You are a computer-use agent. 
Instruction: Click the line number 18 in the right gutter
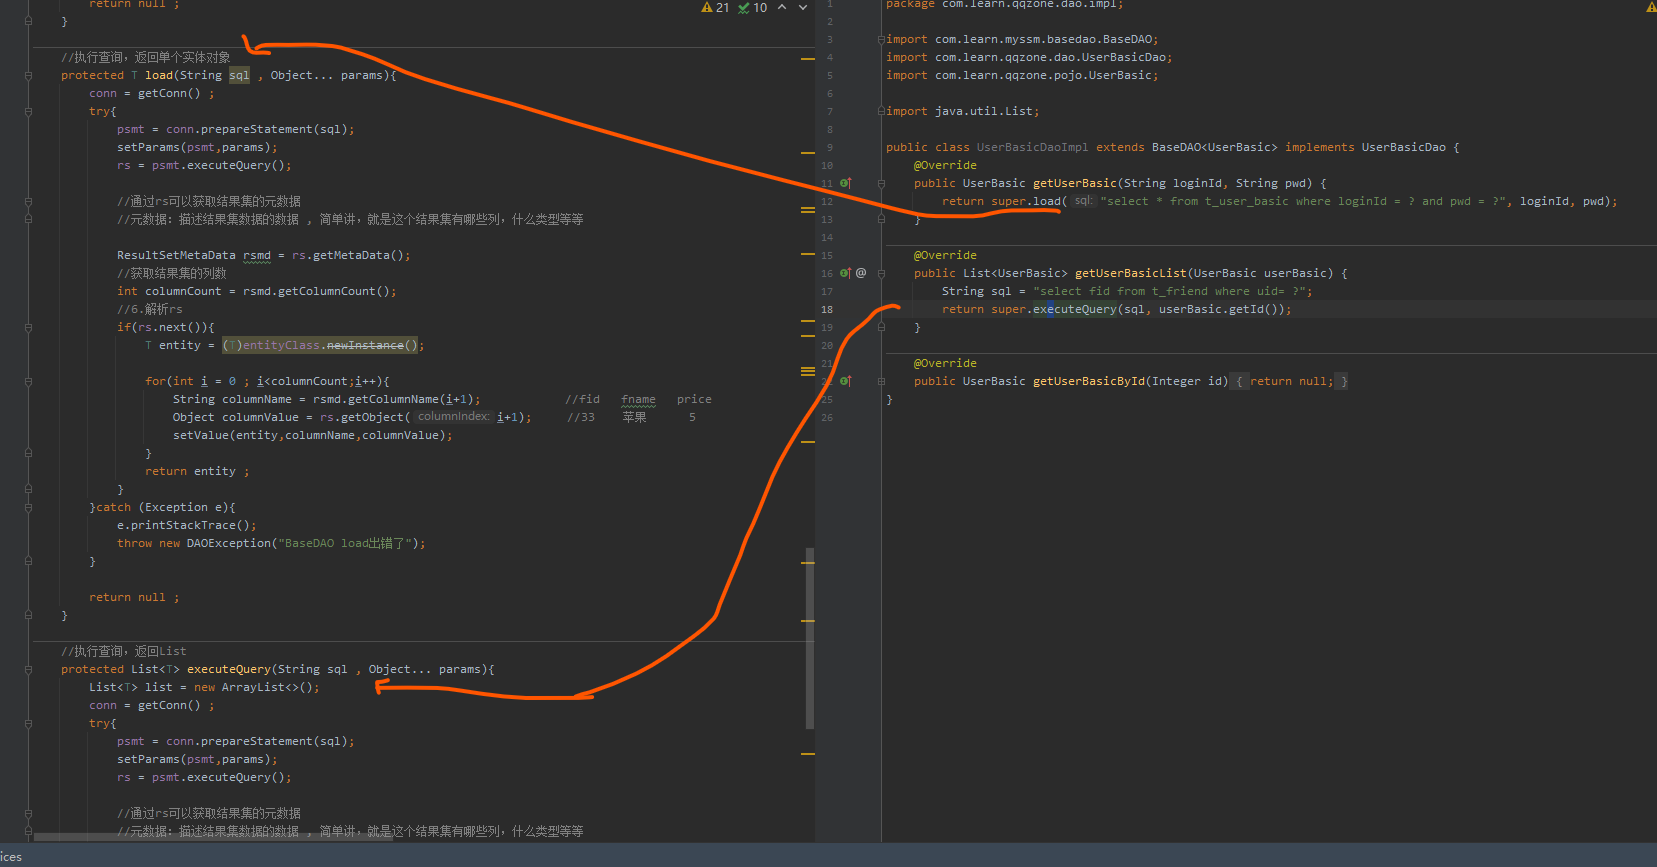coord(827,309)
